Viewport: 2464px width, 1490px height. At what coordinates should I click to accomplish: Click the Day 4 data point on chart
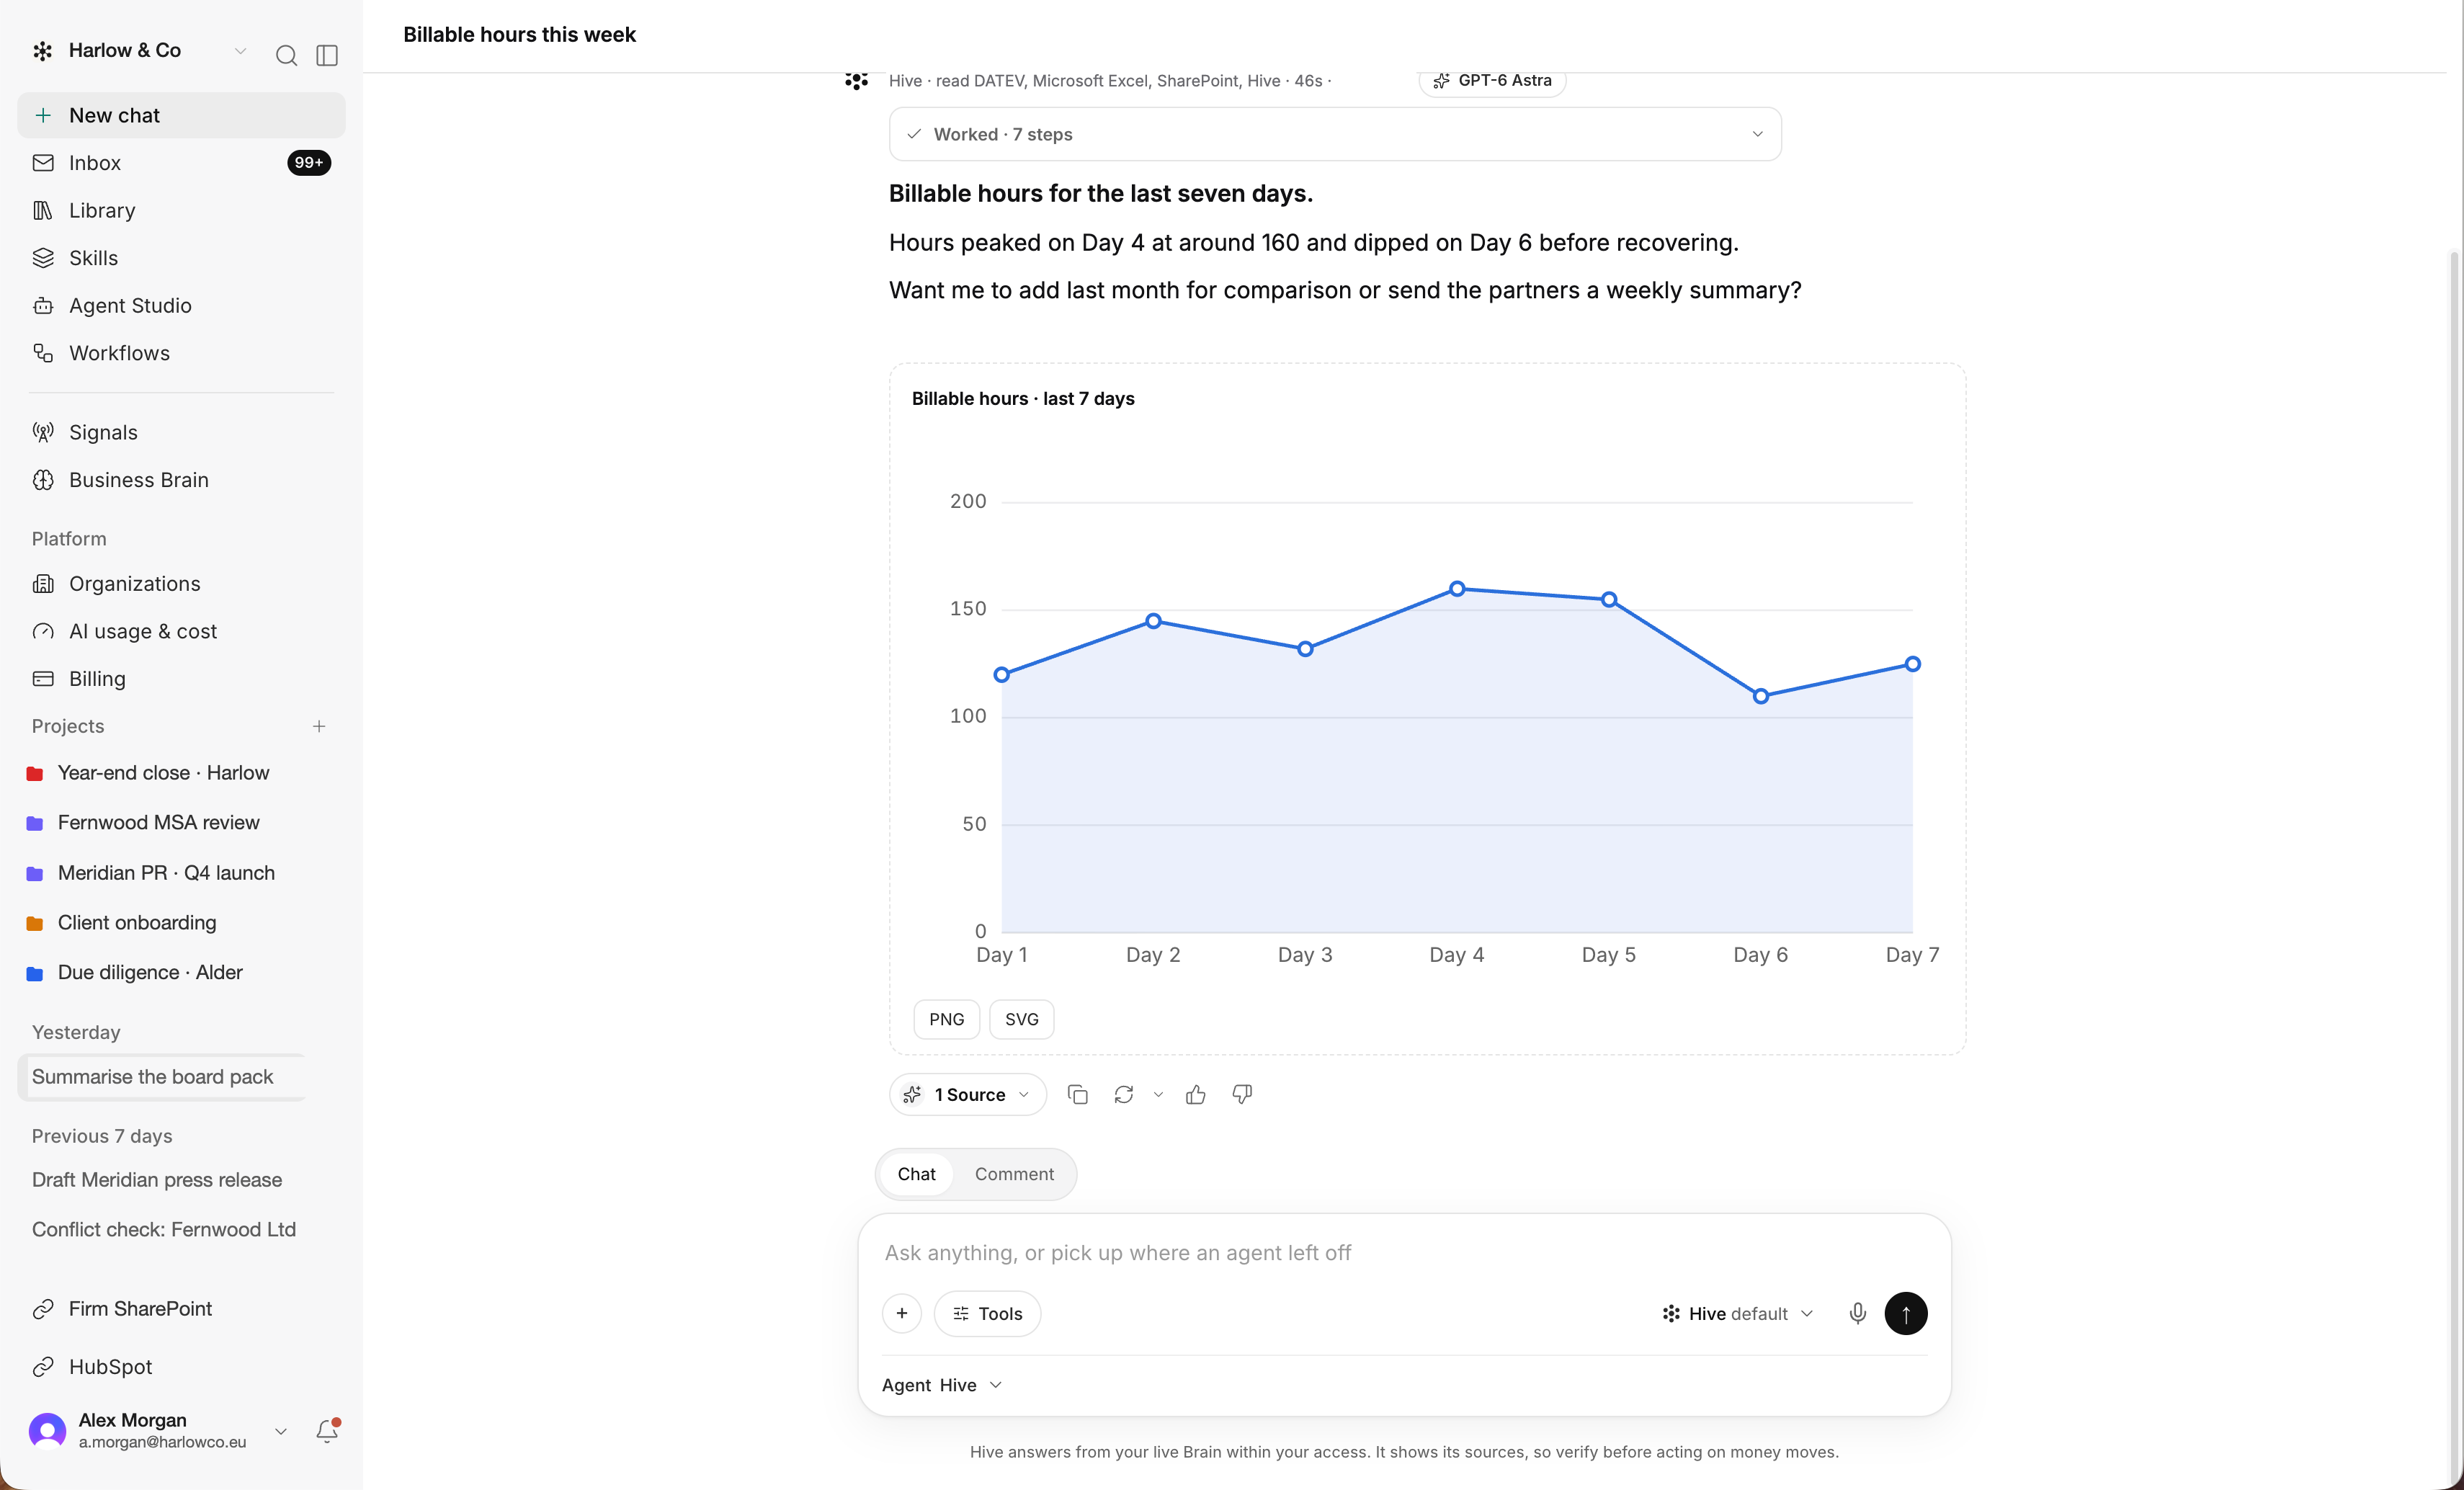1457,589
